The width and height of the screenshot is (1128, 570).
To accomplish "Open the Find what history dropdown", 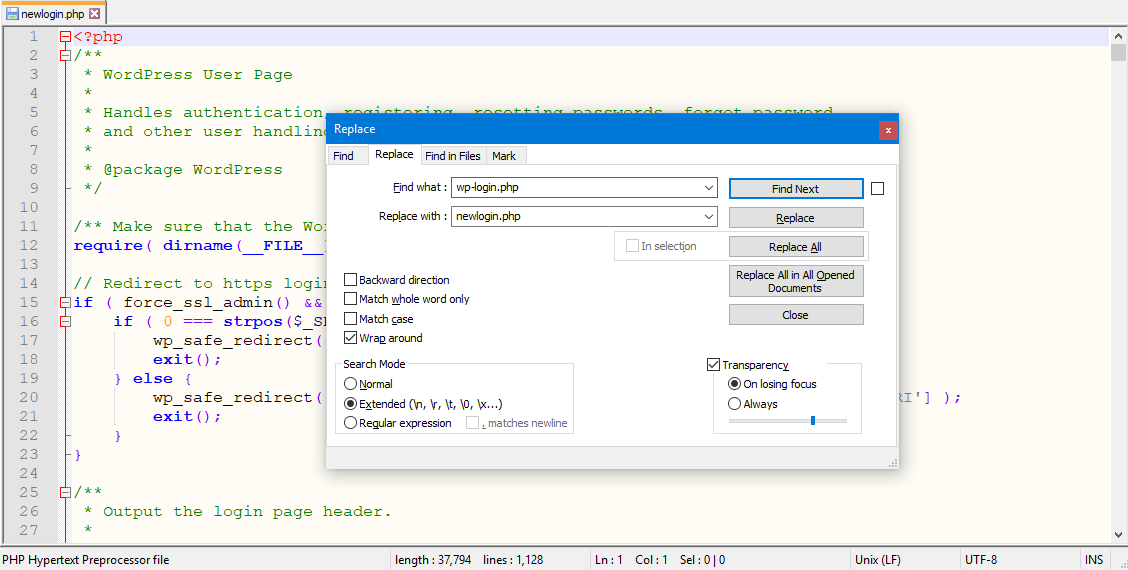I will [x=710, y=188].
